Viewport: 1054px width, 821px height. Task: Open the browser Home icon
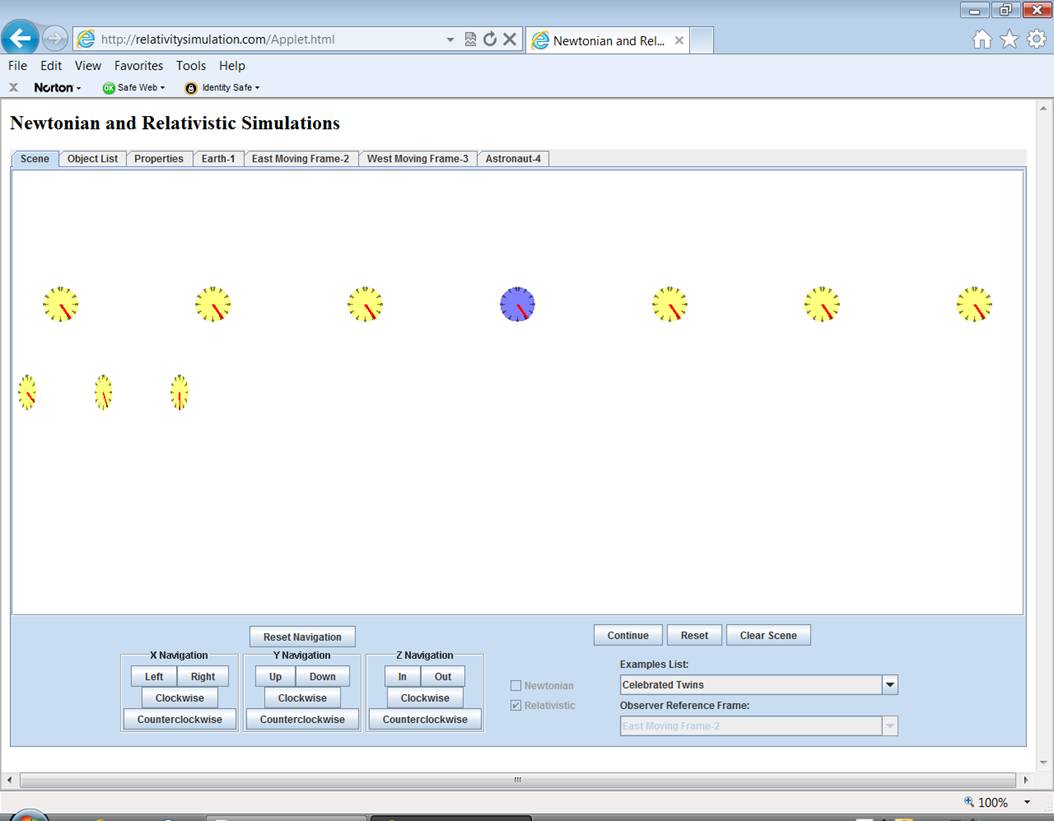[982, 39]
